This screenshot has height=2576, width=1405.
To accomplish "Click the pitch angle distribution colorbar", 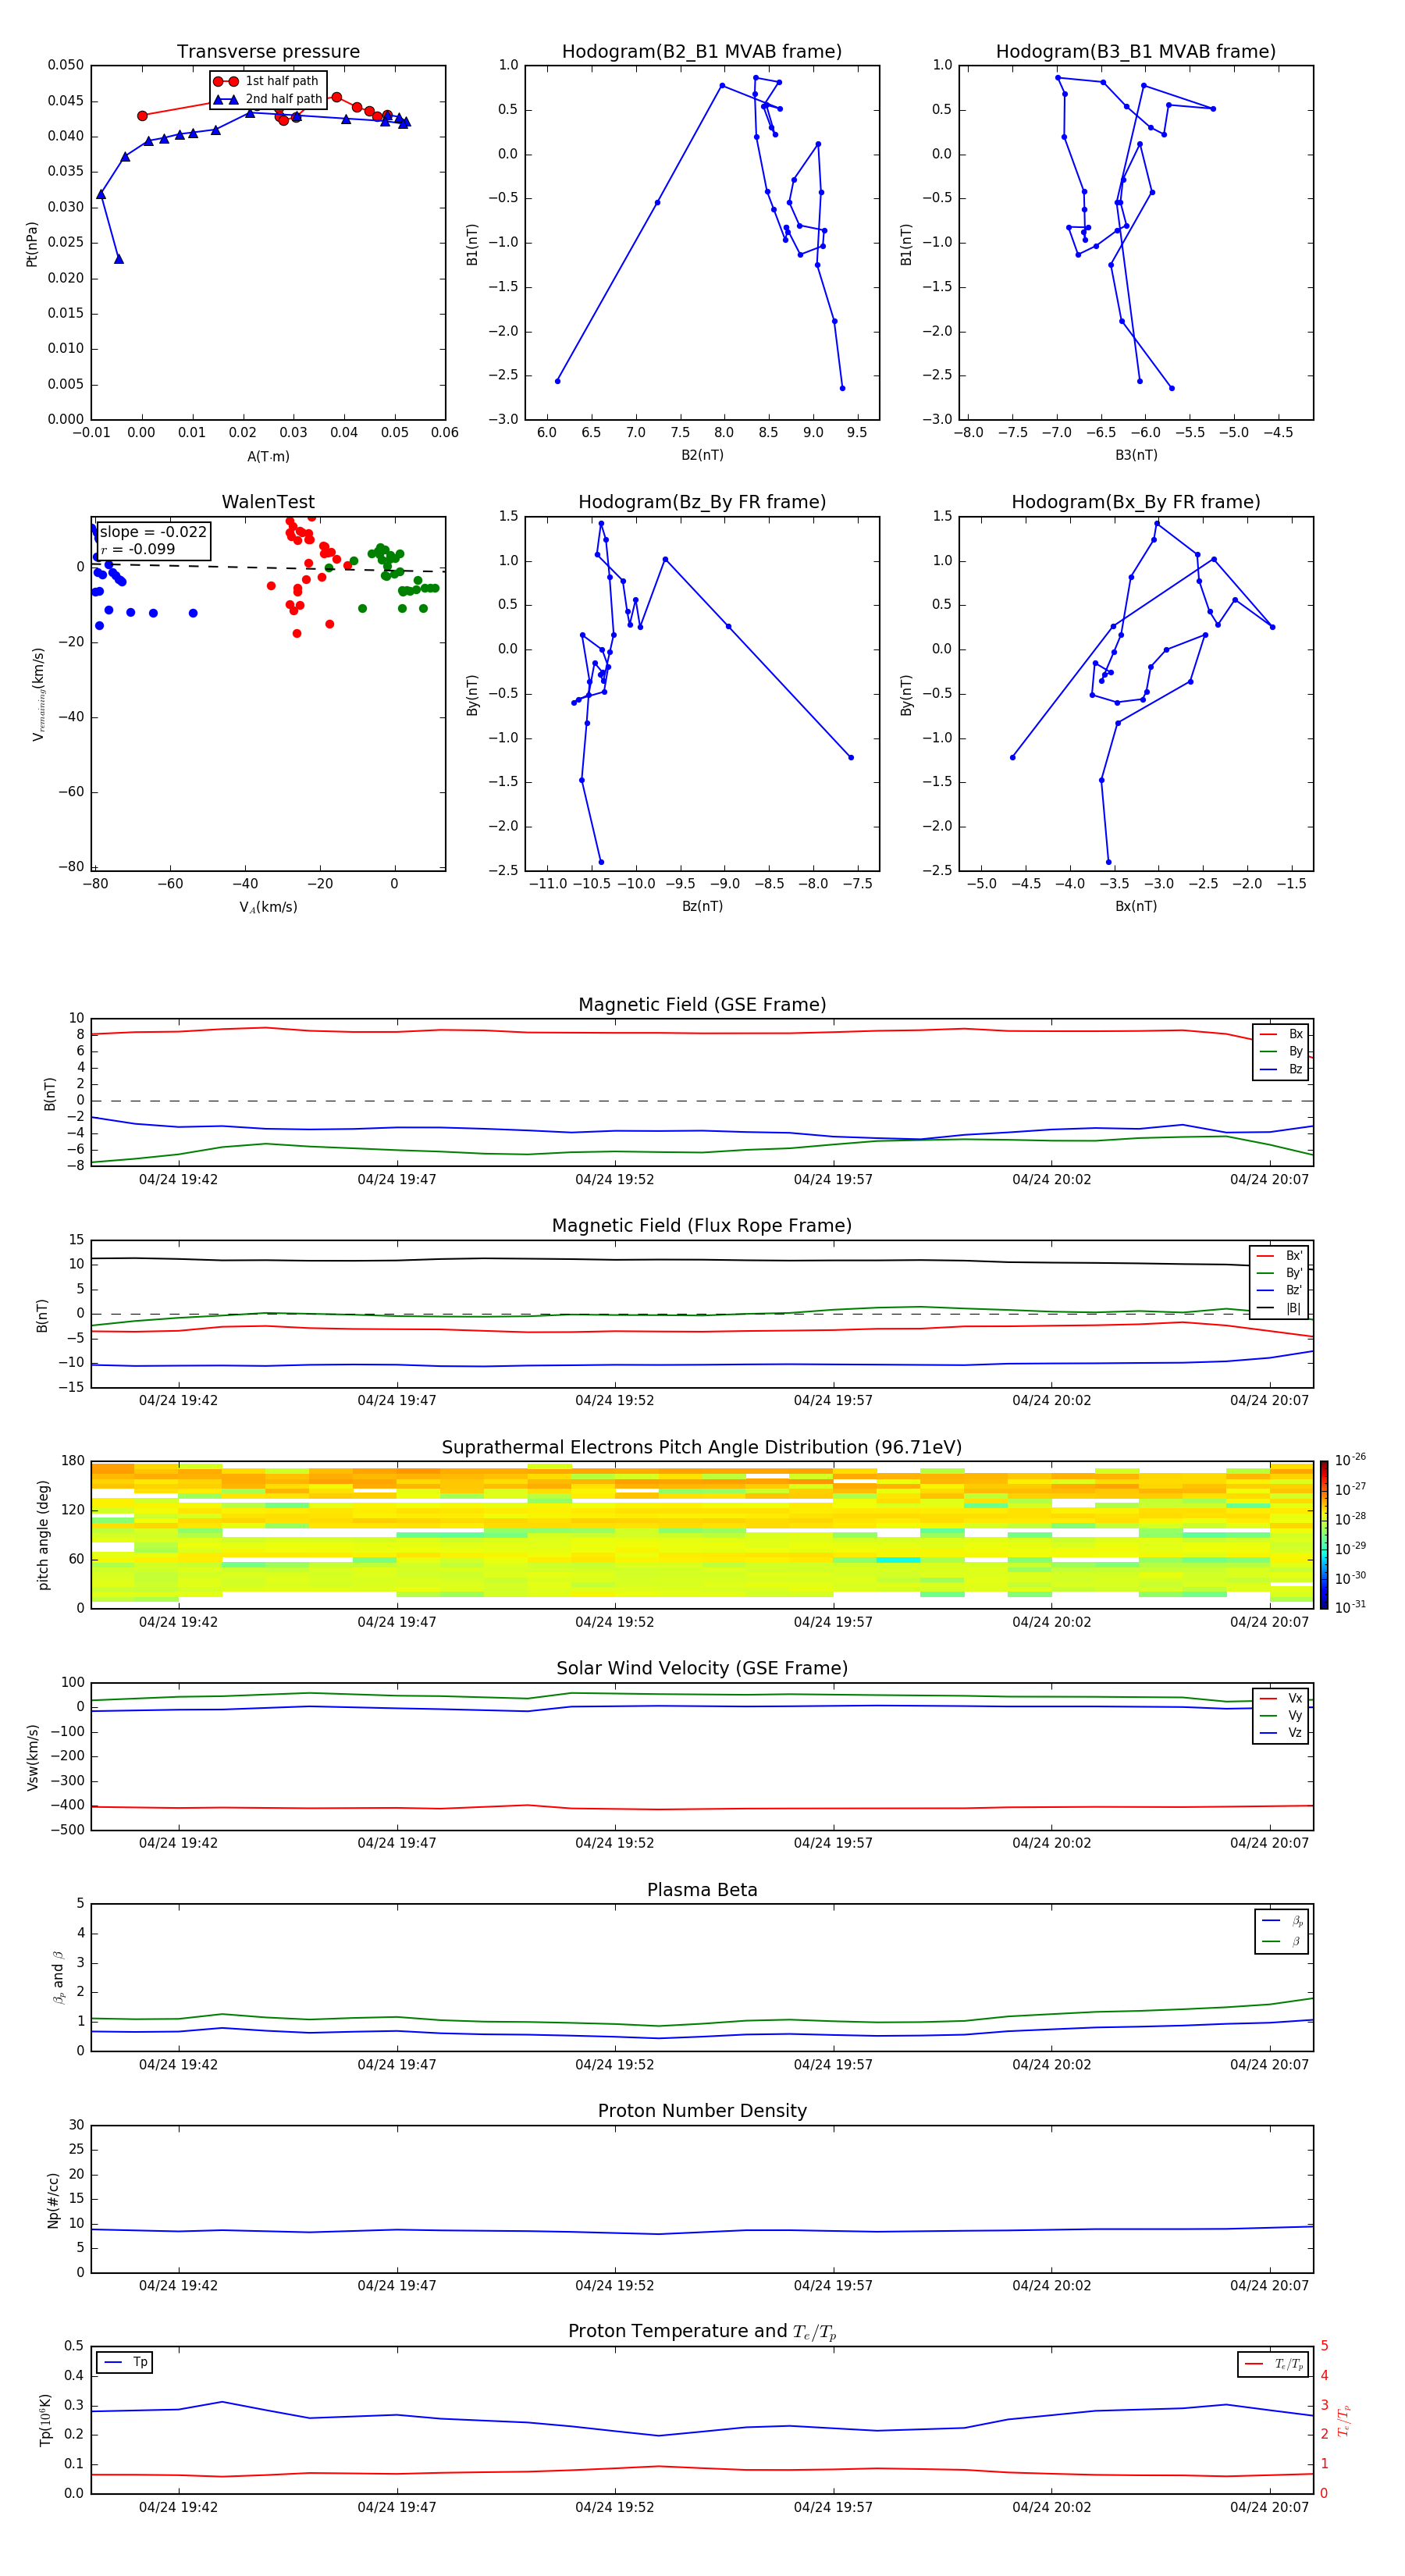I will pos(1324,1535).
